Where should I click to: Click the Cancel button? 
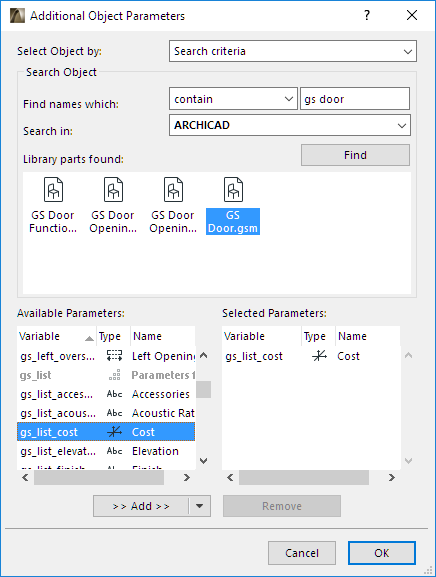[x=302, y=553]
